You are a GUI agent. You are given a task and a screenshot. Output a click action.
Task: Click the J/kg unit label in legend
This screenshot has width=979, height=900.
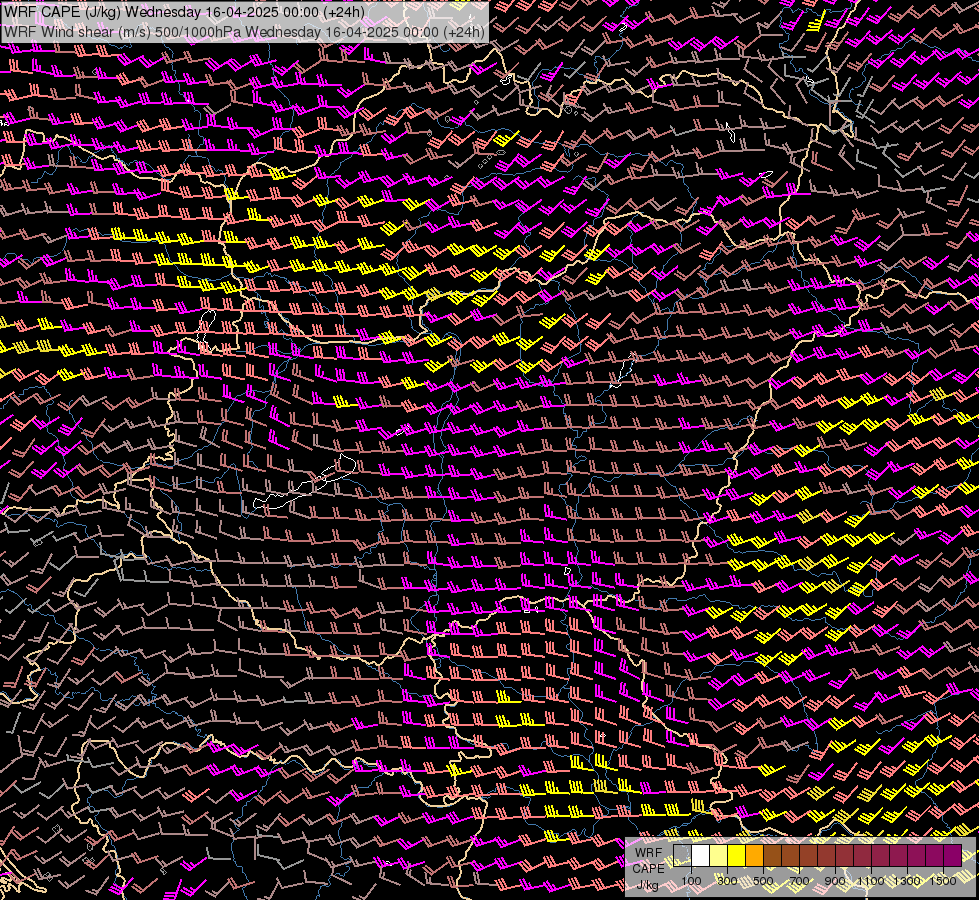647,885
